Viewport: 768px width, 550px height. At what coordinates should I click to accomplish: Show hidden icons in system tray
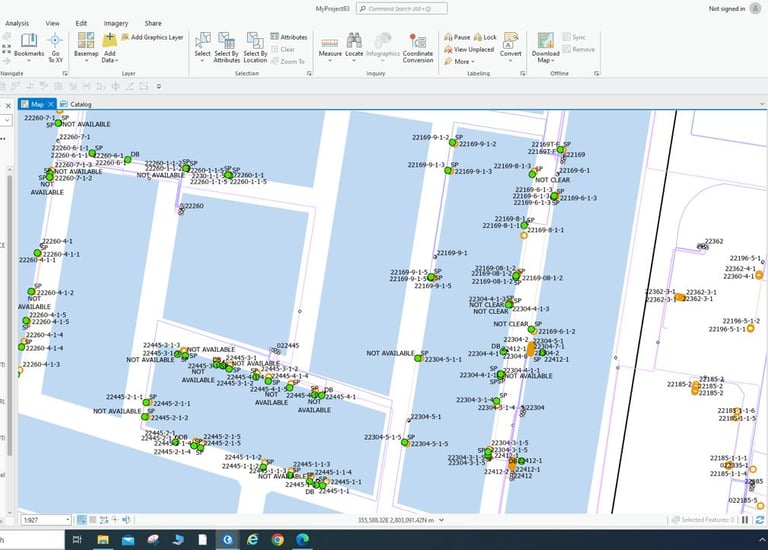(x=762, y=539)
